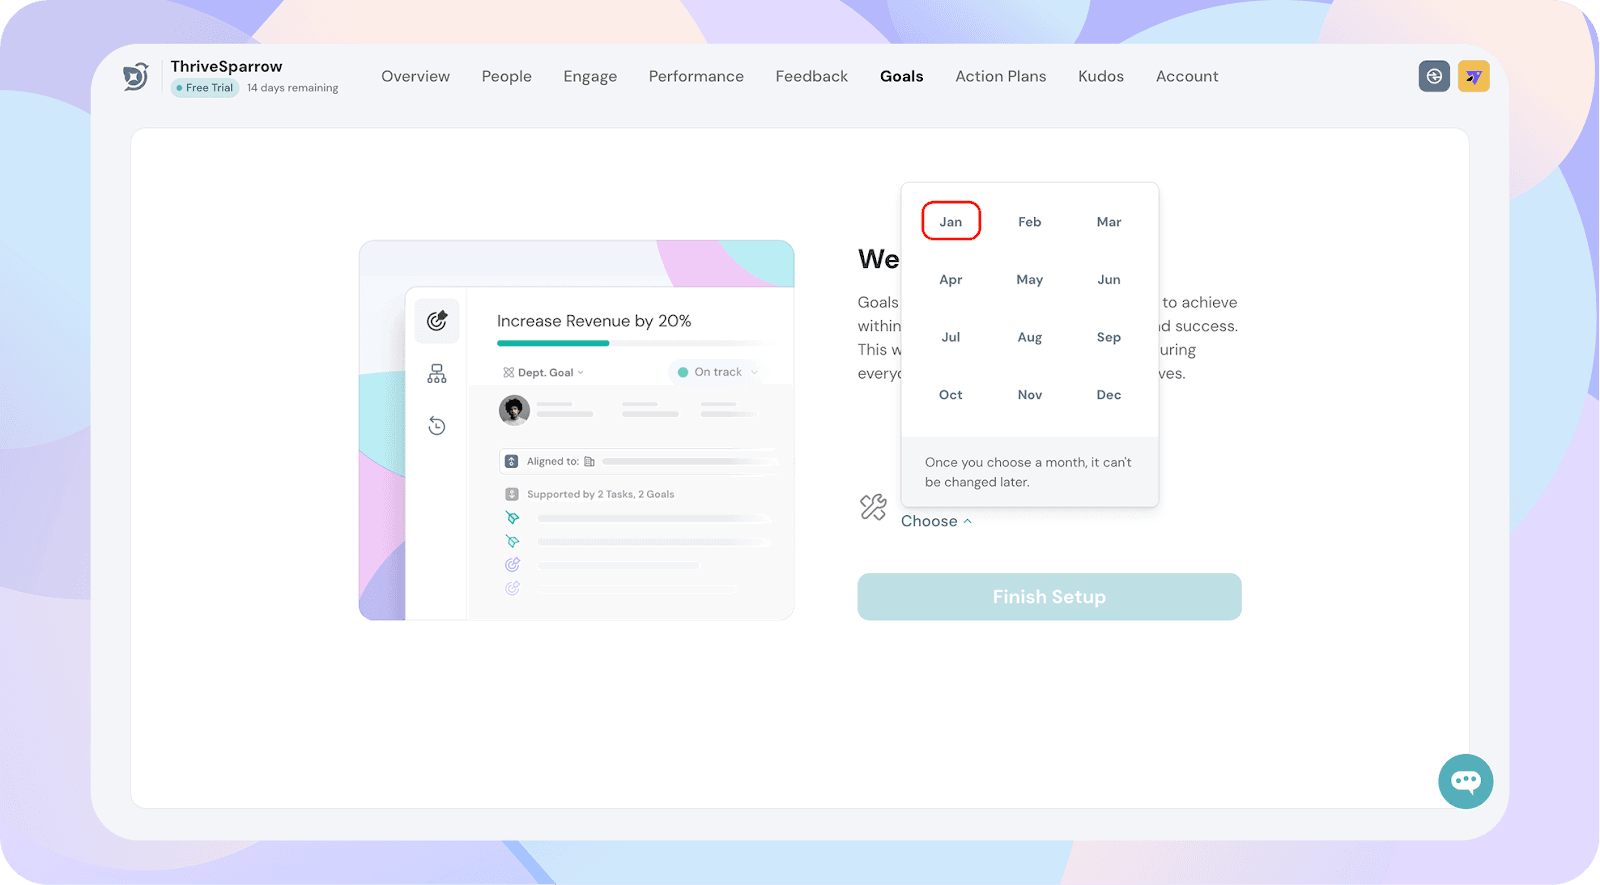Select Jan in the month picker
The image size is (1600, 885).
pos(950,222)
